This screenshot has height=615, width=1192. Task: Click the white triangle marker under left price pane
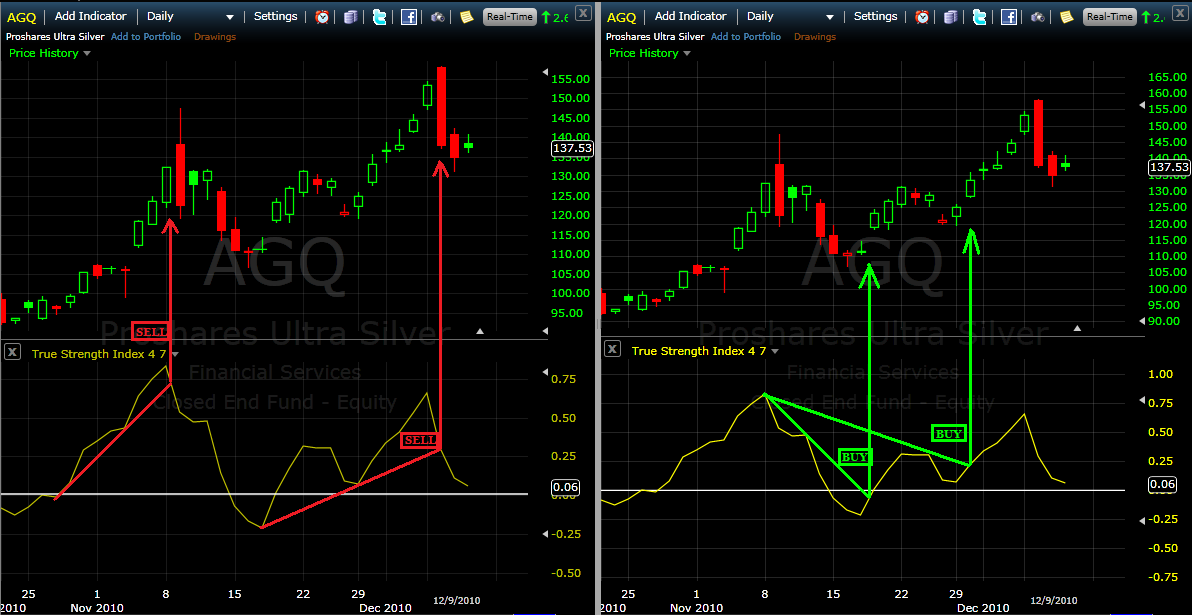point(479,331)
